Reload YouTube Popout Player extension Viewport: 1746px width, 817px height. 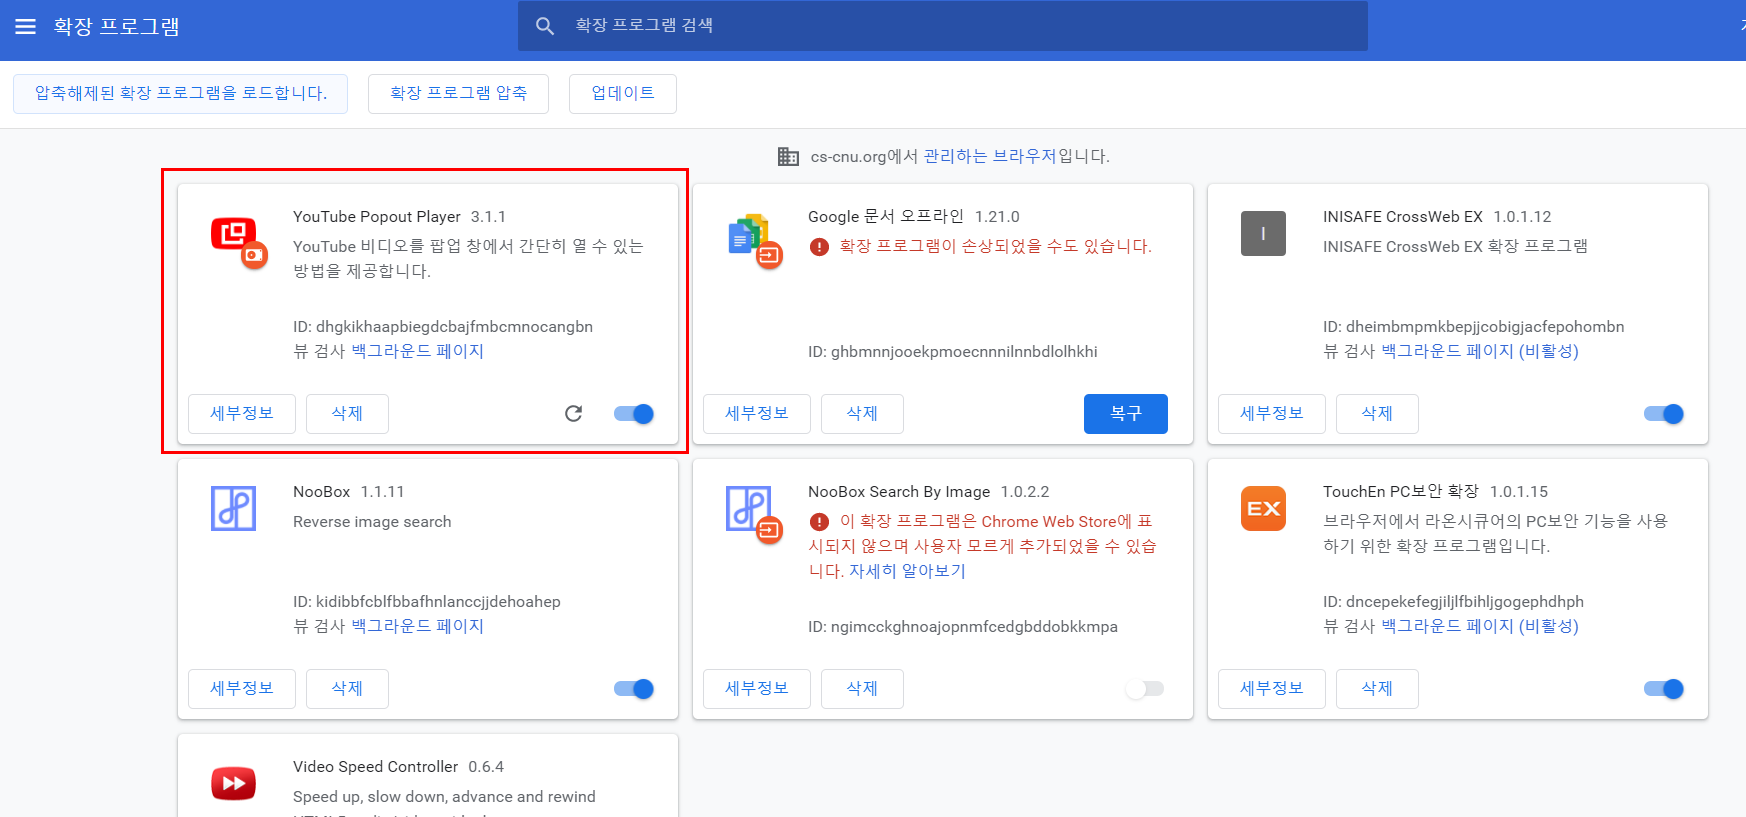573,414
